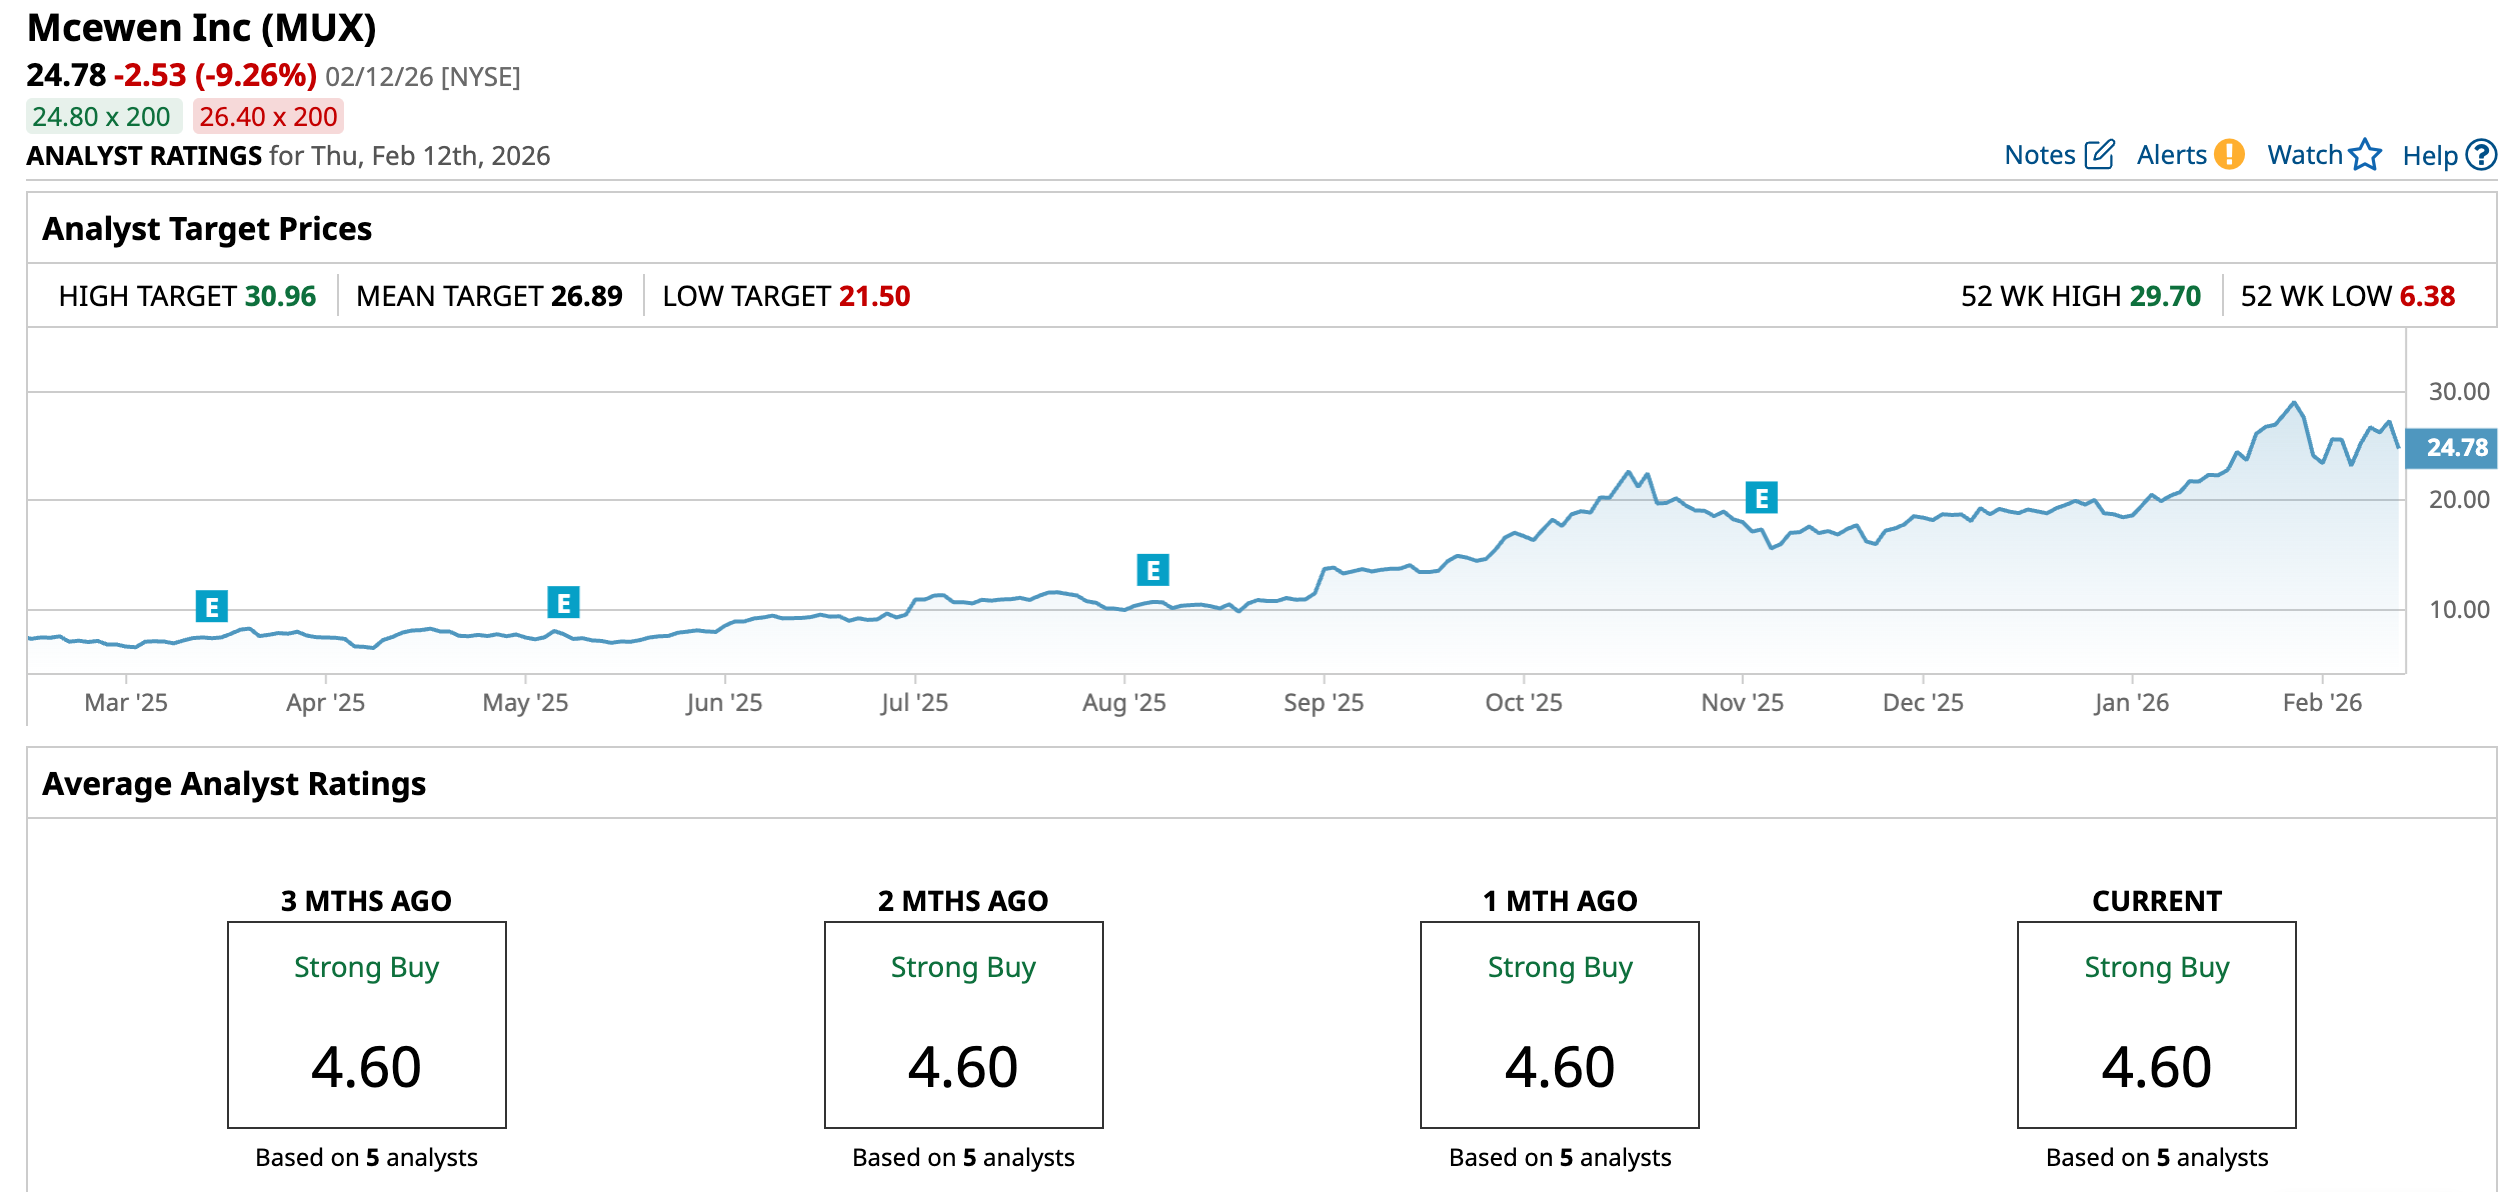Open the Notes link
This screenshot has height=1192, width=2510.
pyautogui.click(x=2039, y=155)
